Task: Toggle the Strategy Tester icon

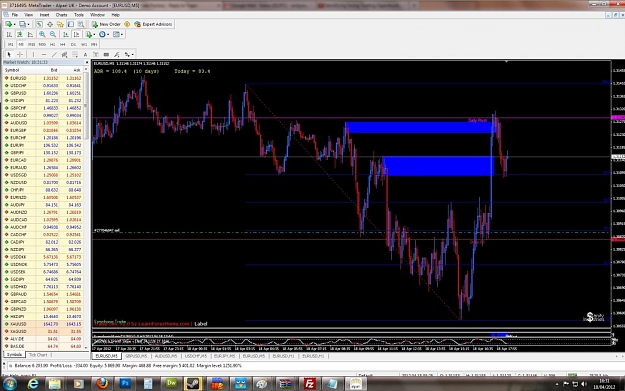Action: (81, 24)
